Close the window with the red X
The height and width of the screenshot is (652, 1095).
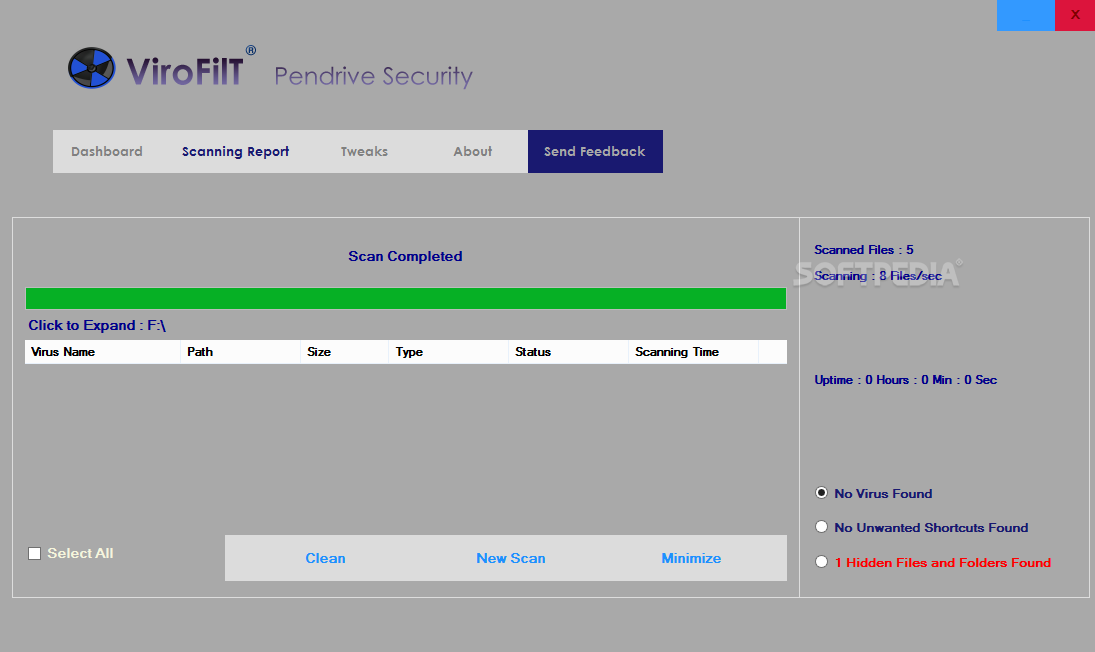[x=1075, y=15]
